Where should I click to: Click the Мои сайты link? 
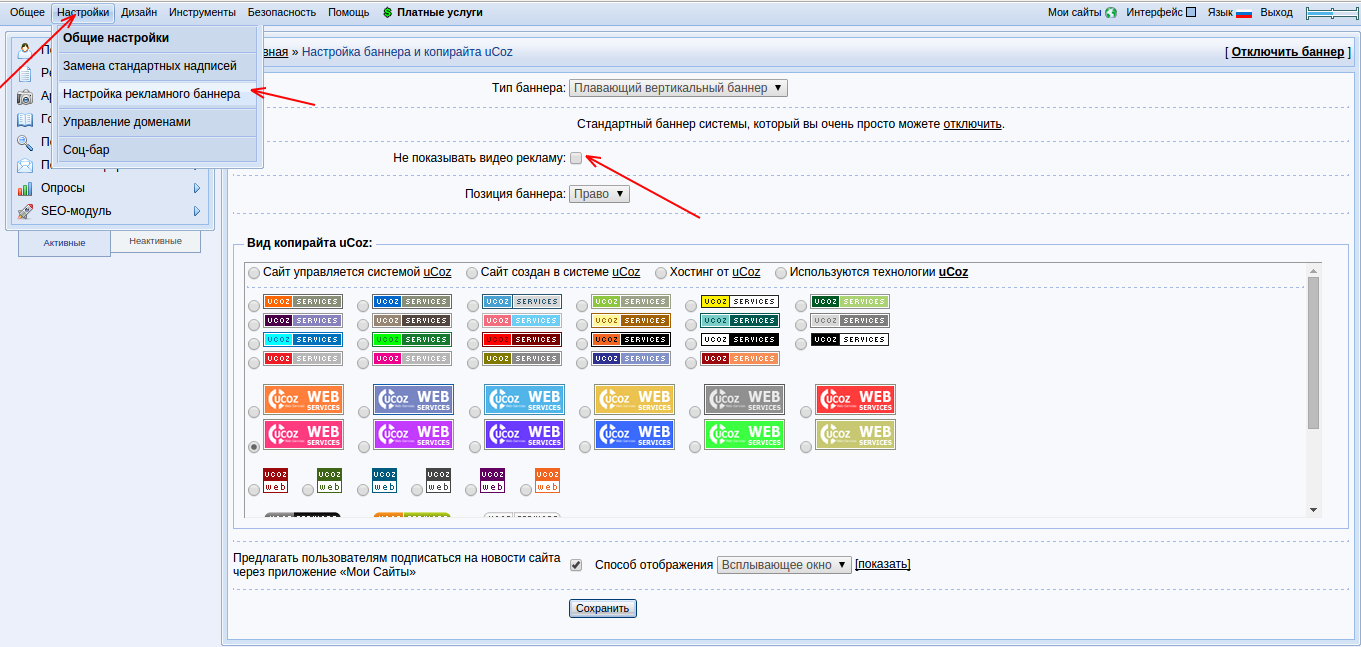(x=1075, y=13)
